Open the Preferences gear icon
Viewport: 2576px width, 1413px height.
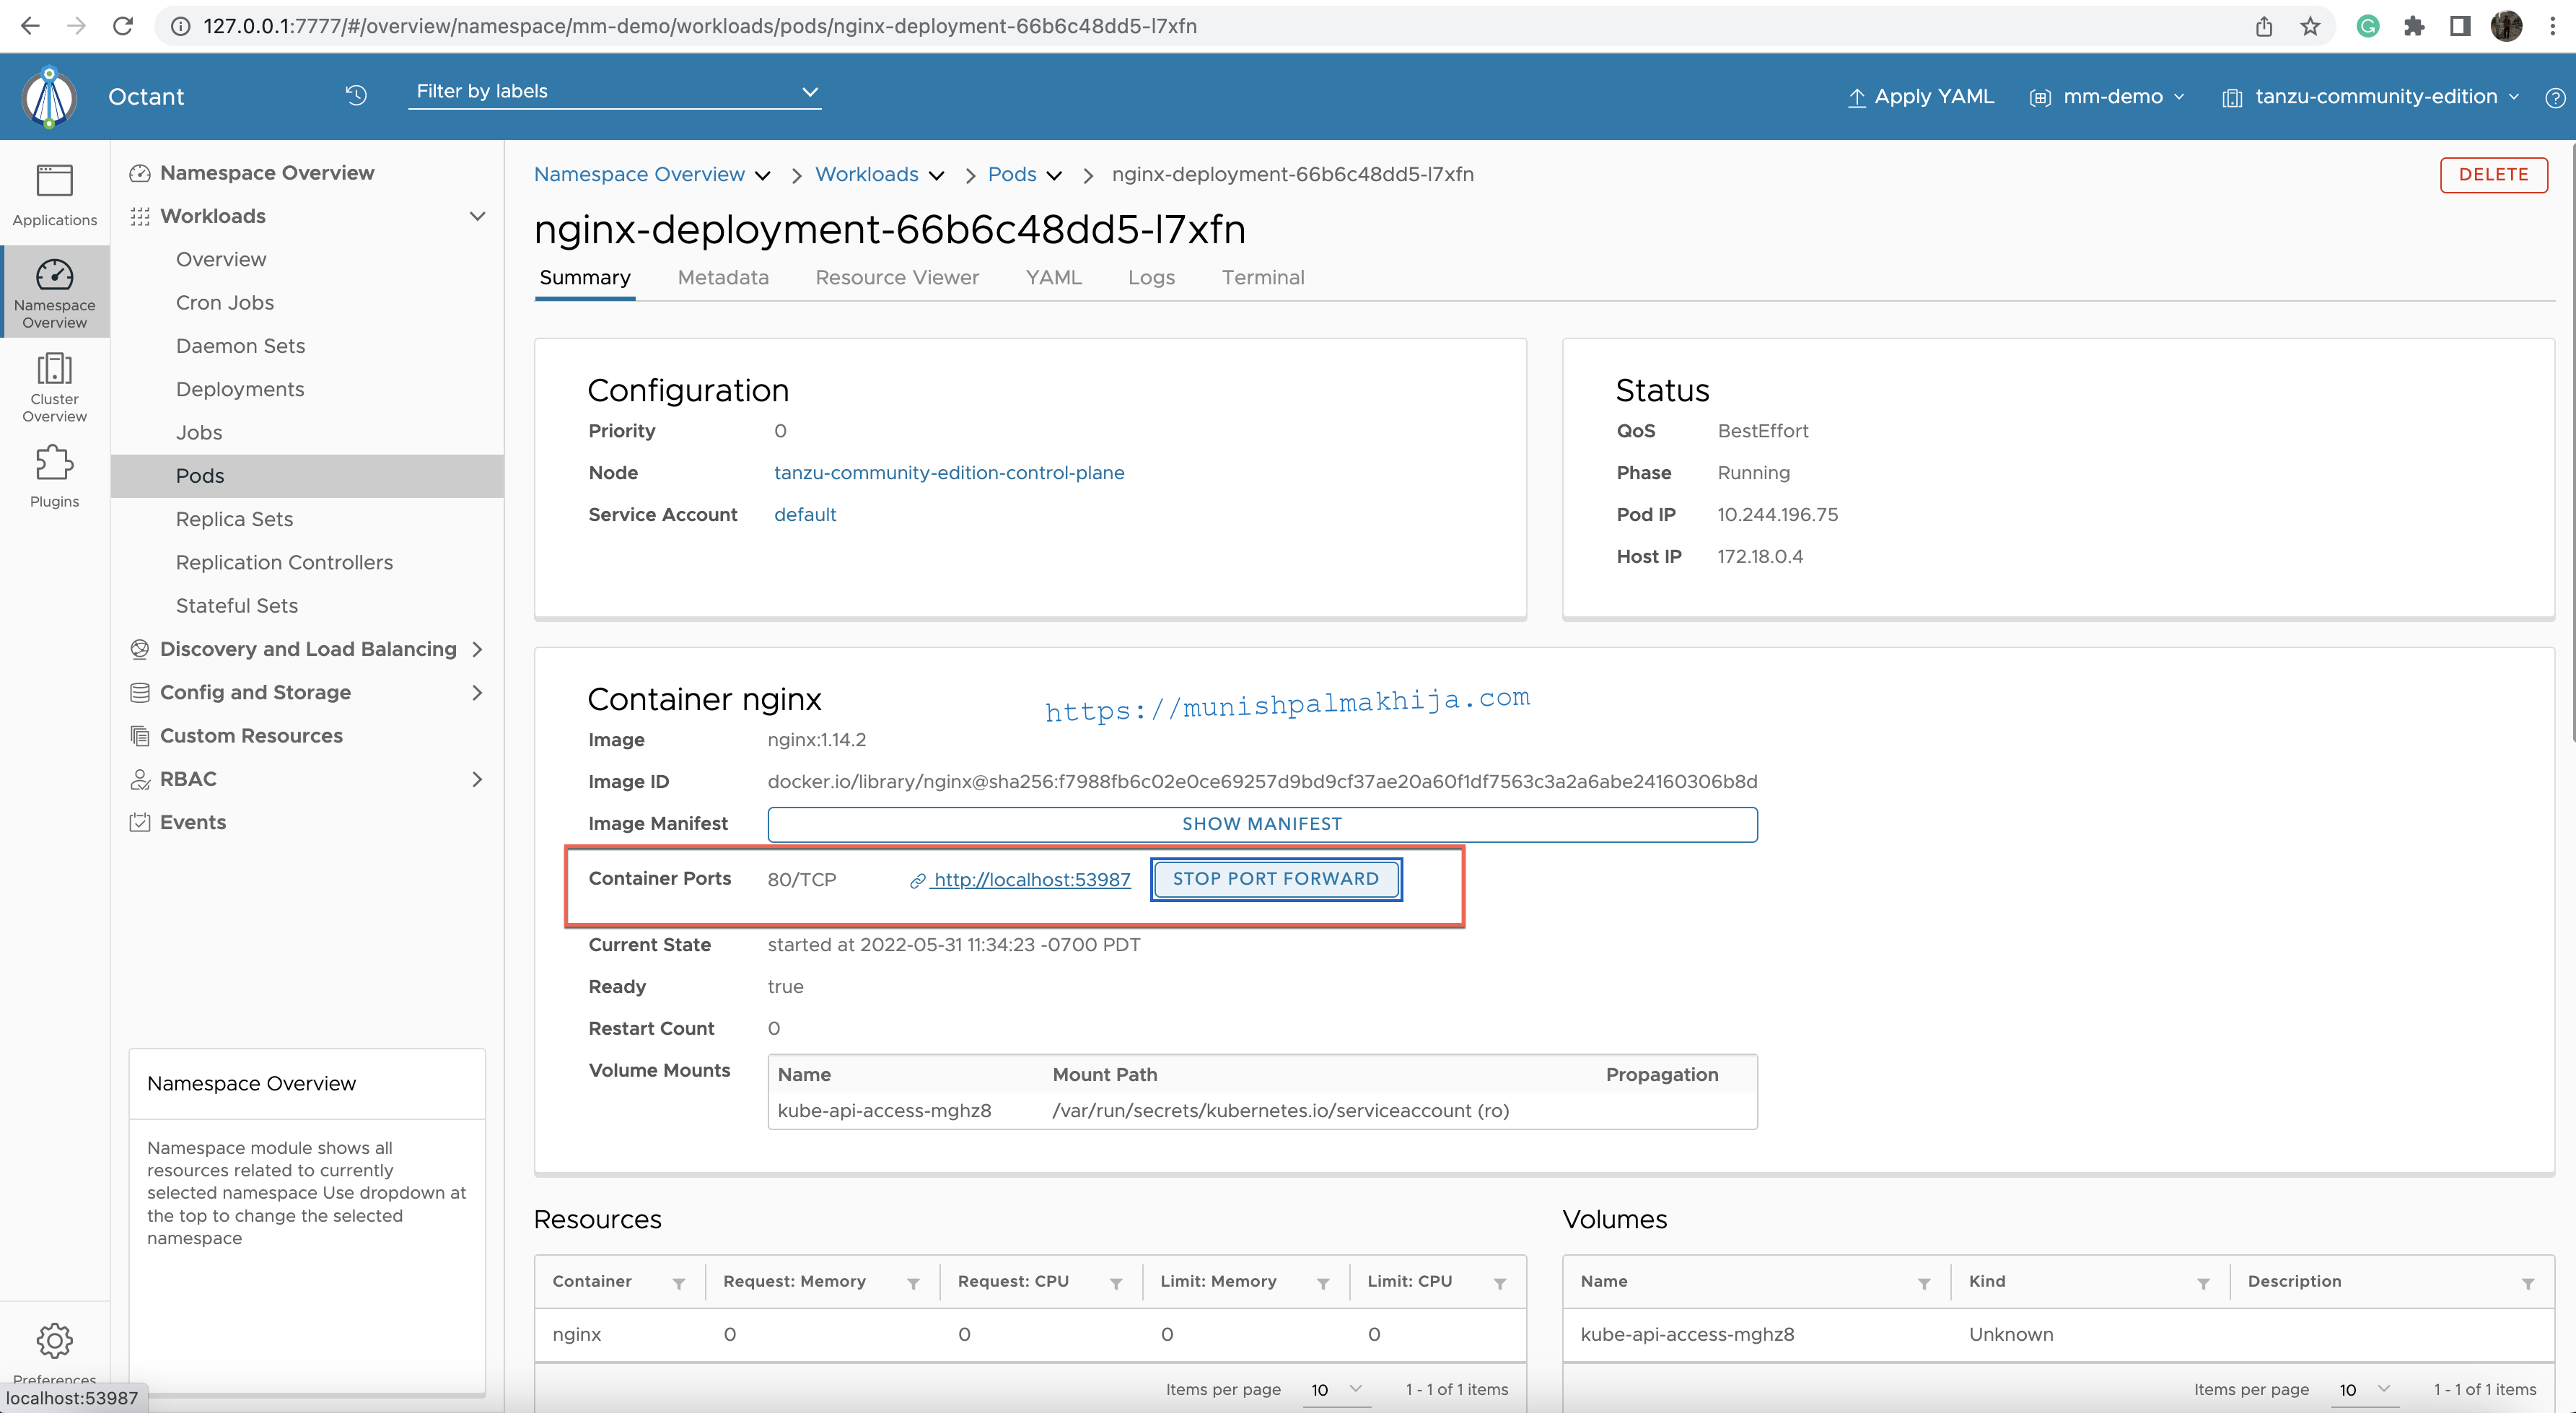54,1340
